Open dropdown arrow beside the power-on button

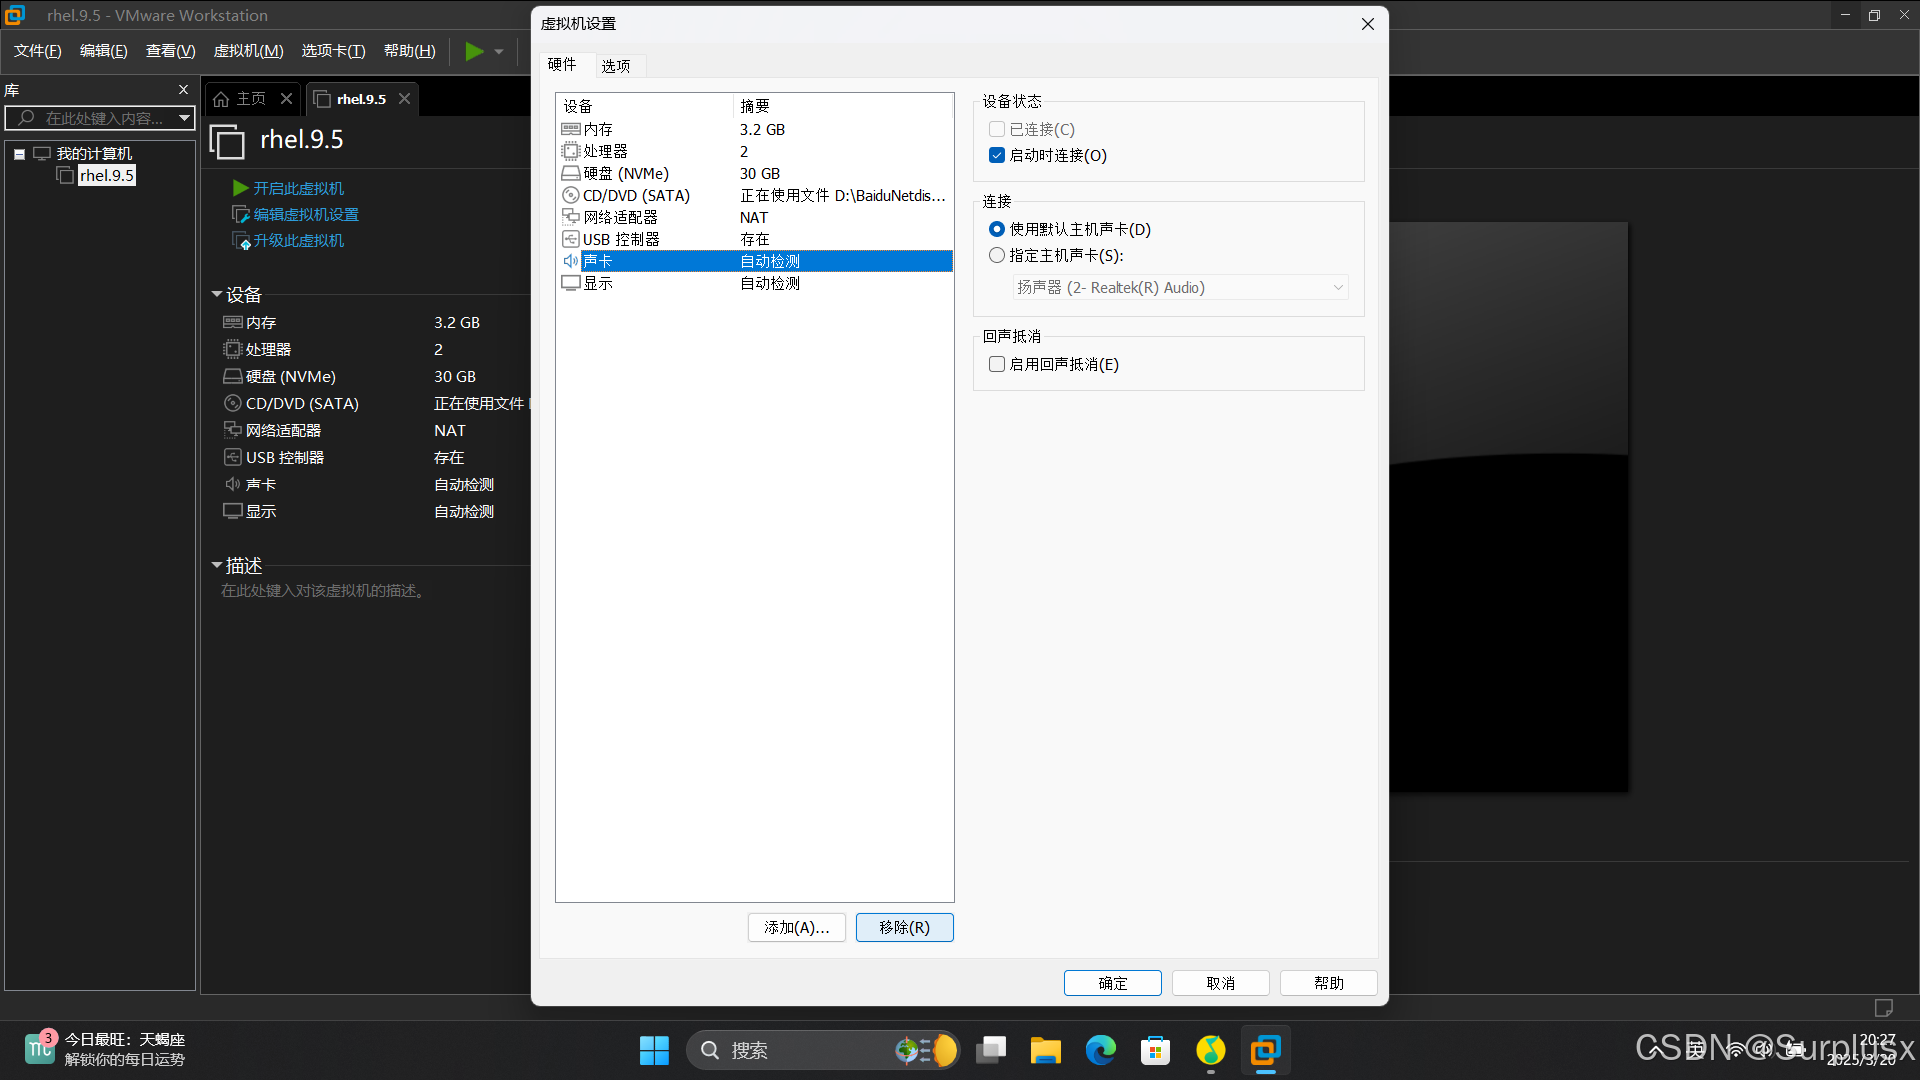(499, 52)
